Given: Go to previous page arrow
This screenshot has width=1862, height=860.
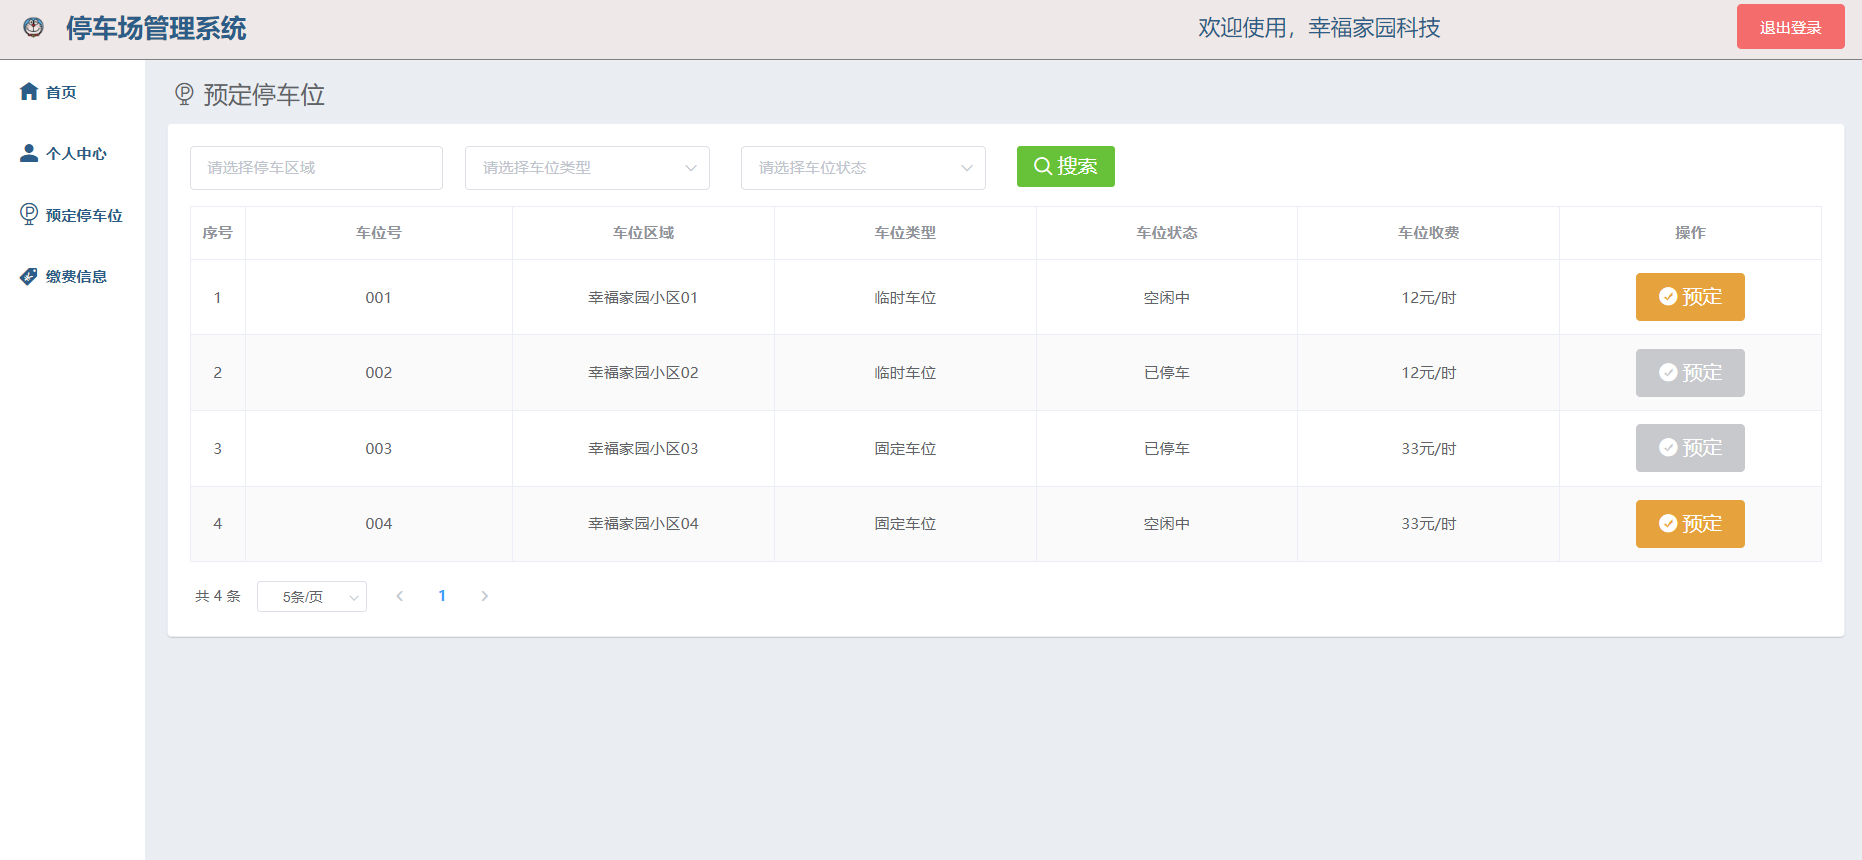Looking at the screenshot, I should 400,596.
